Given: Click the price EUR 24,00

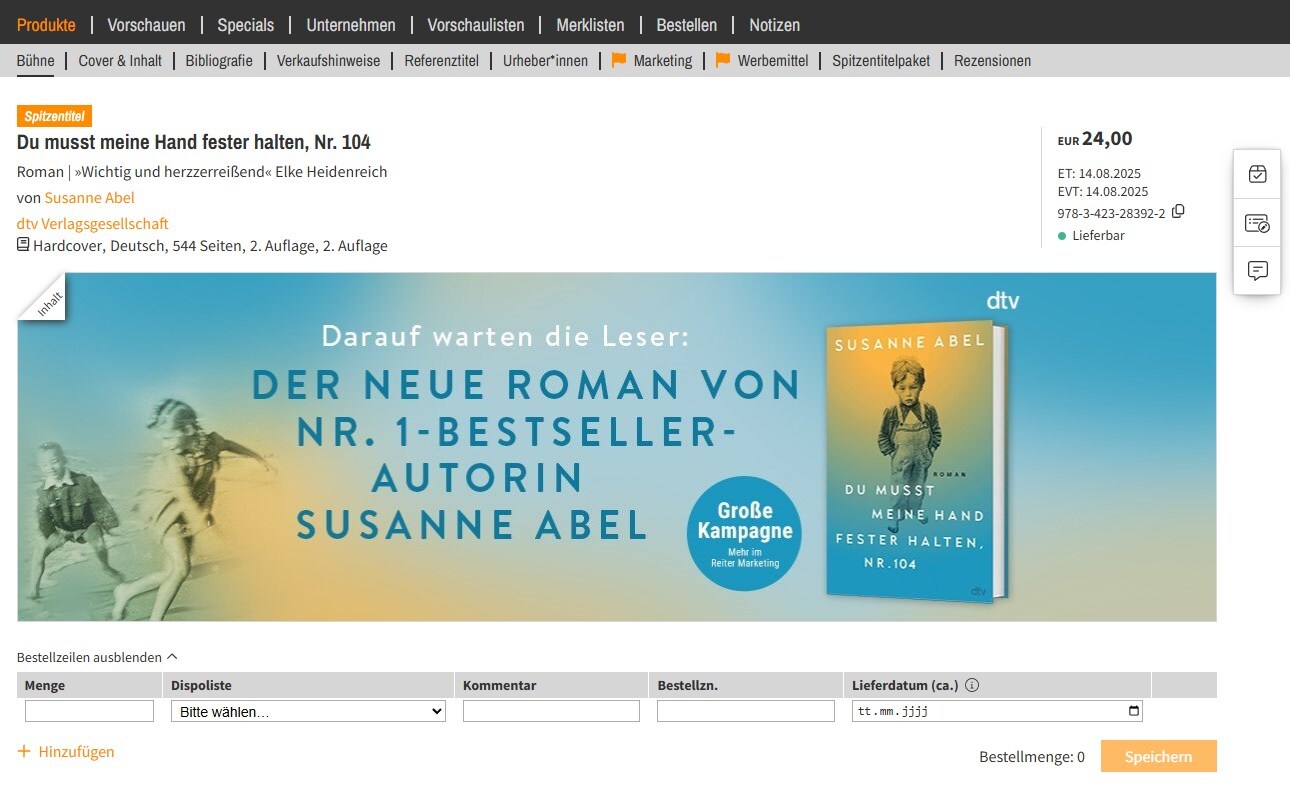Looking at the screenshot, I should 1095,139.
